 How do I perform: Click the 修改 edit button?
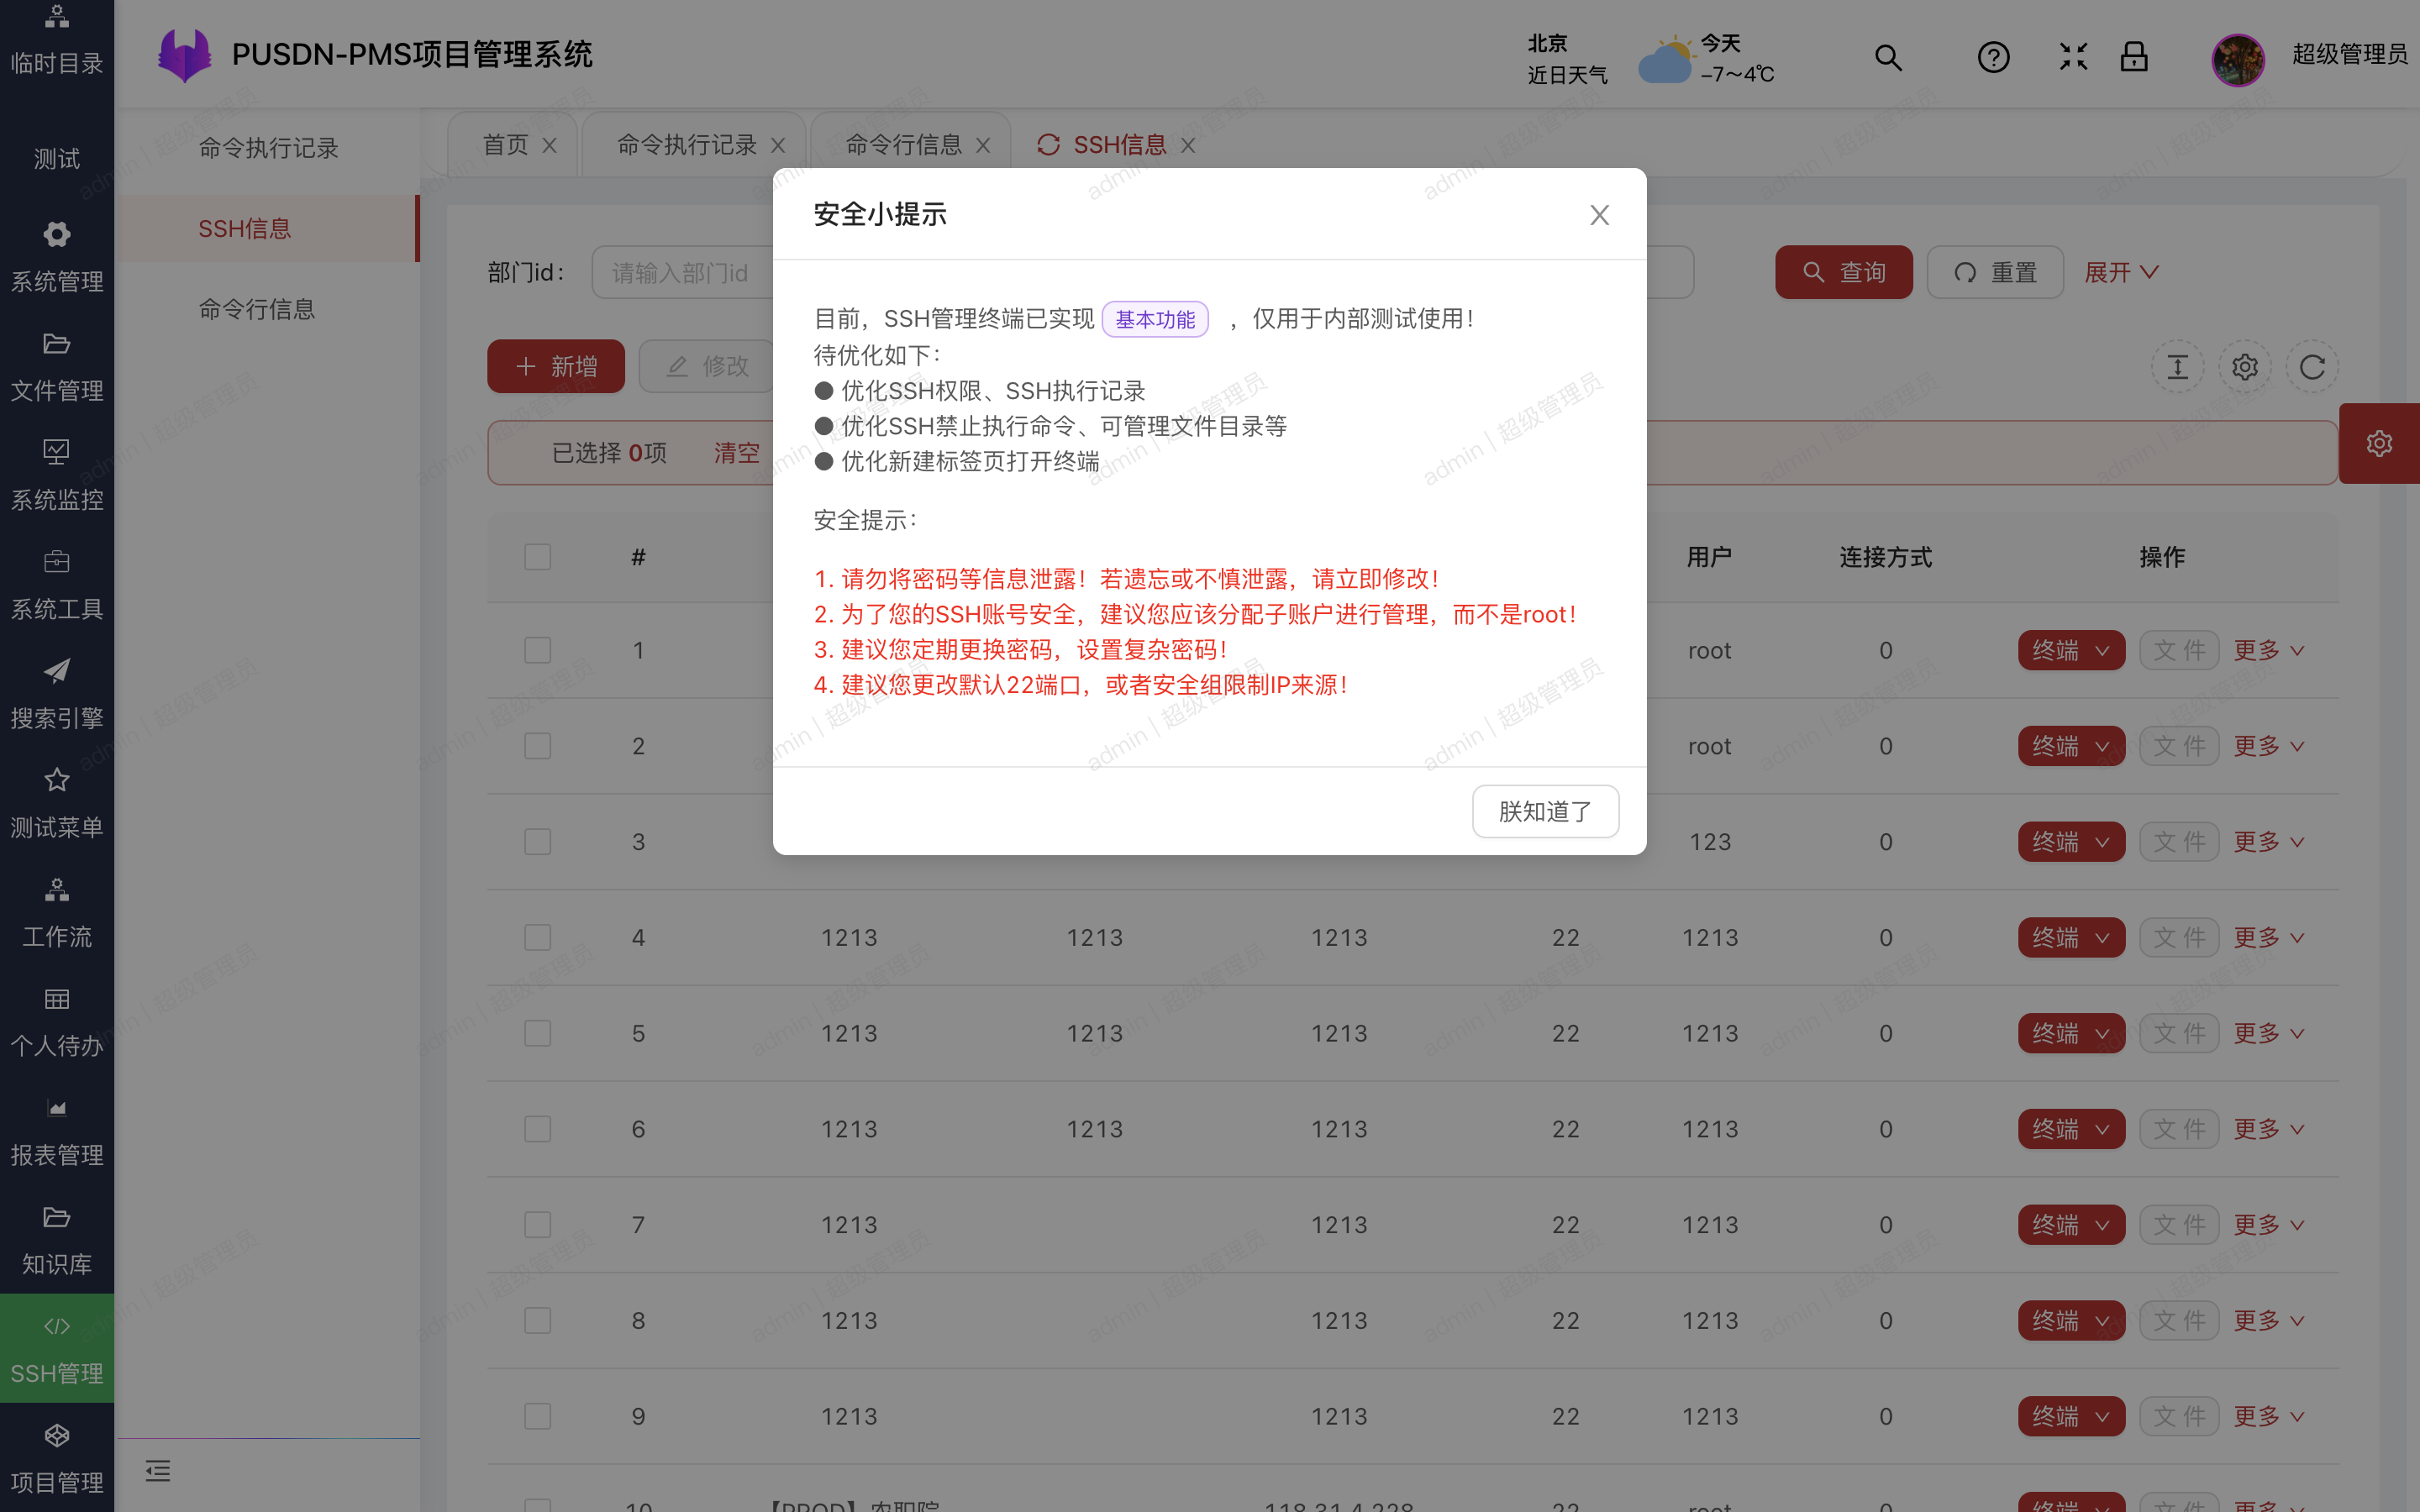(x=707, y=366)
